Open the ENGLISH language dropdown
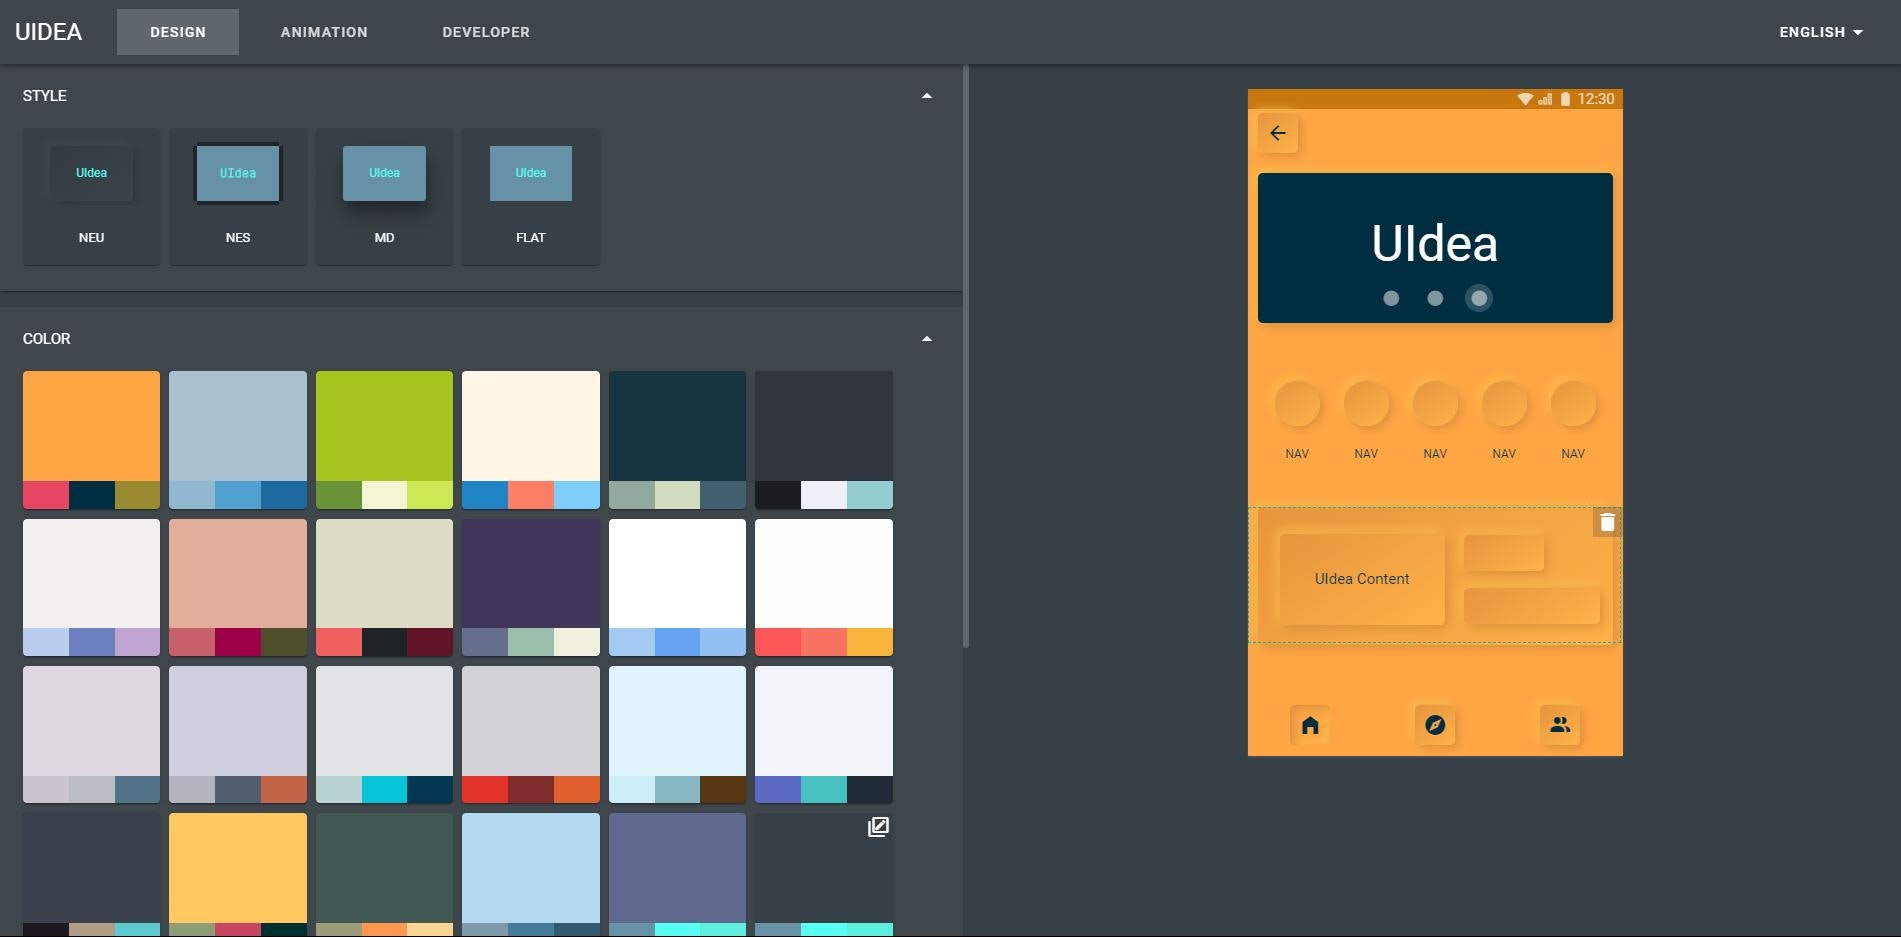The width and height of the screenshot is (1901, 937). pyautogui.click(x=1819, y=31)
